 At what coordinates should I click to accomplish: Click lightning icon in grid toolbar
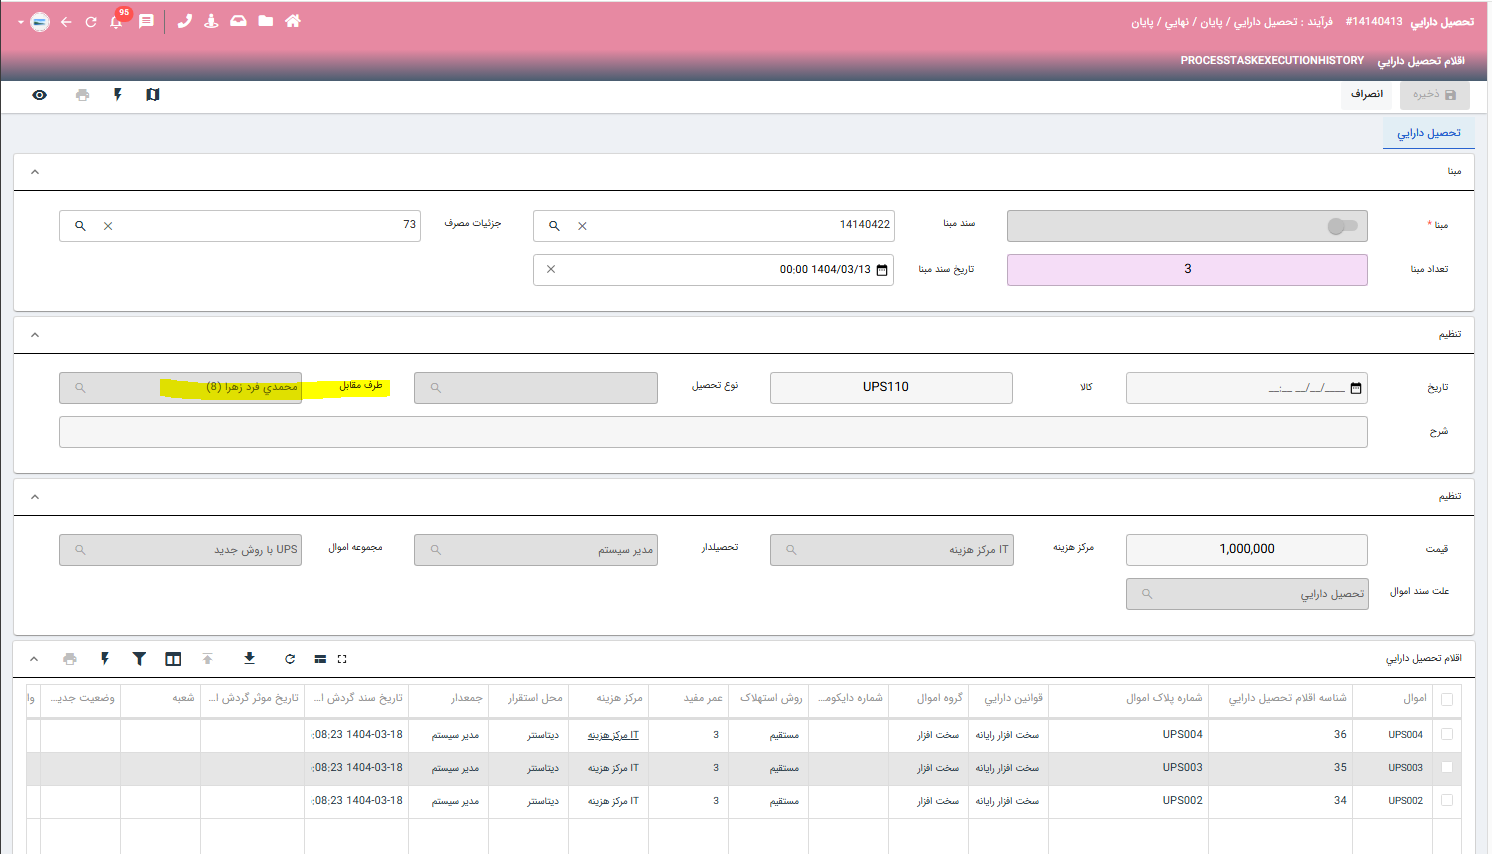point(105,659)
